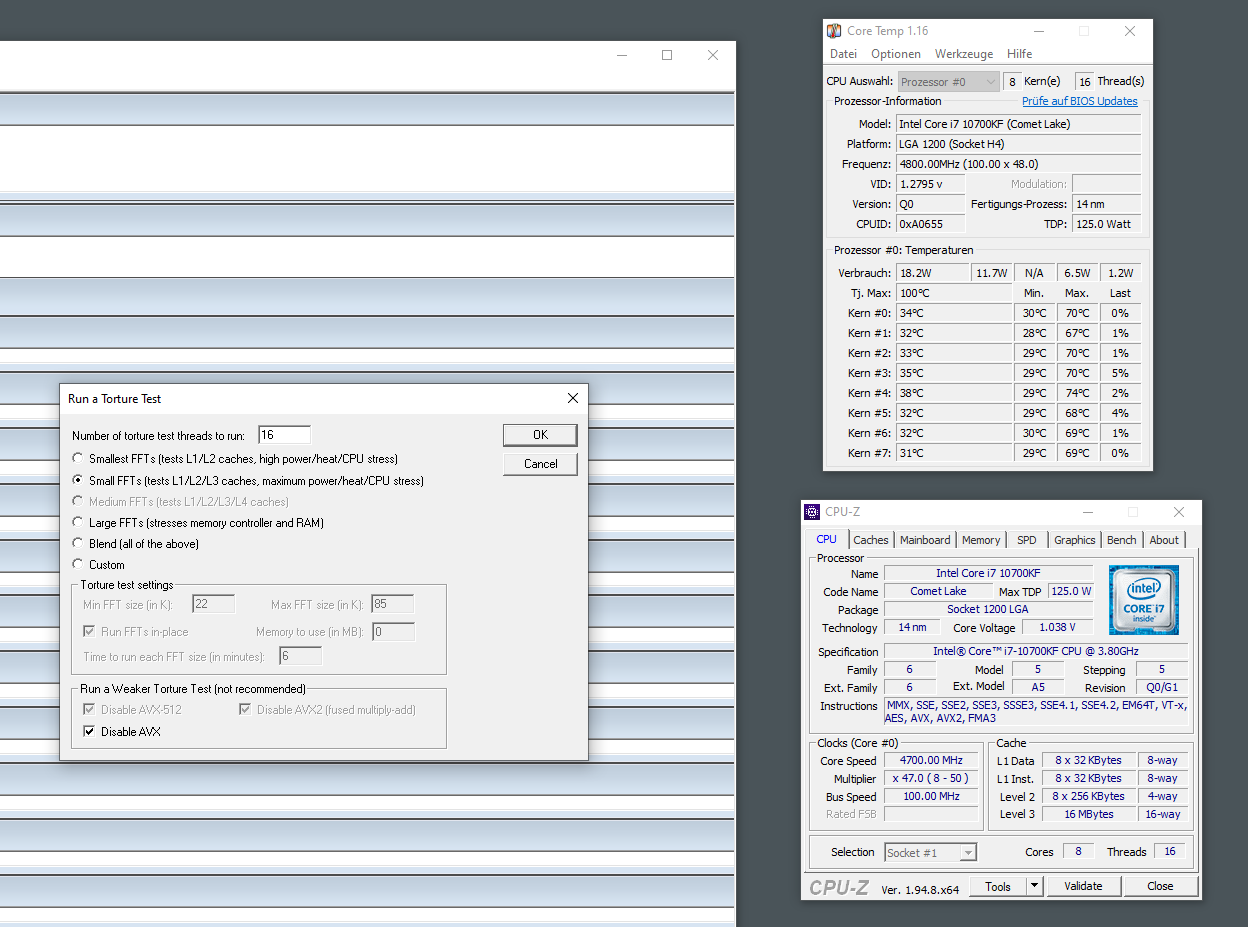Switch to the Caches tab in CPU-Z
1248x927 pixels.
[871, 540]
